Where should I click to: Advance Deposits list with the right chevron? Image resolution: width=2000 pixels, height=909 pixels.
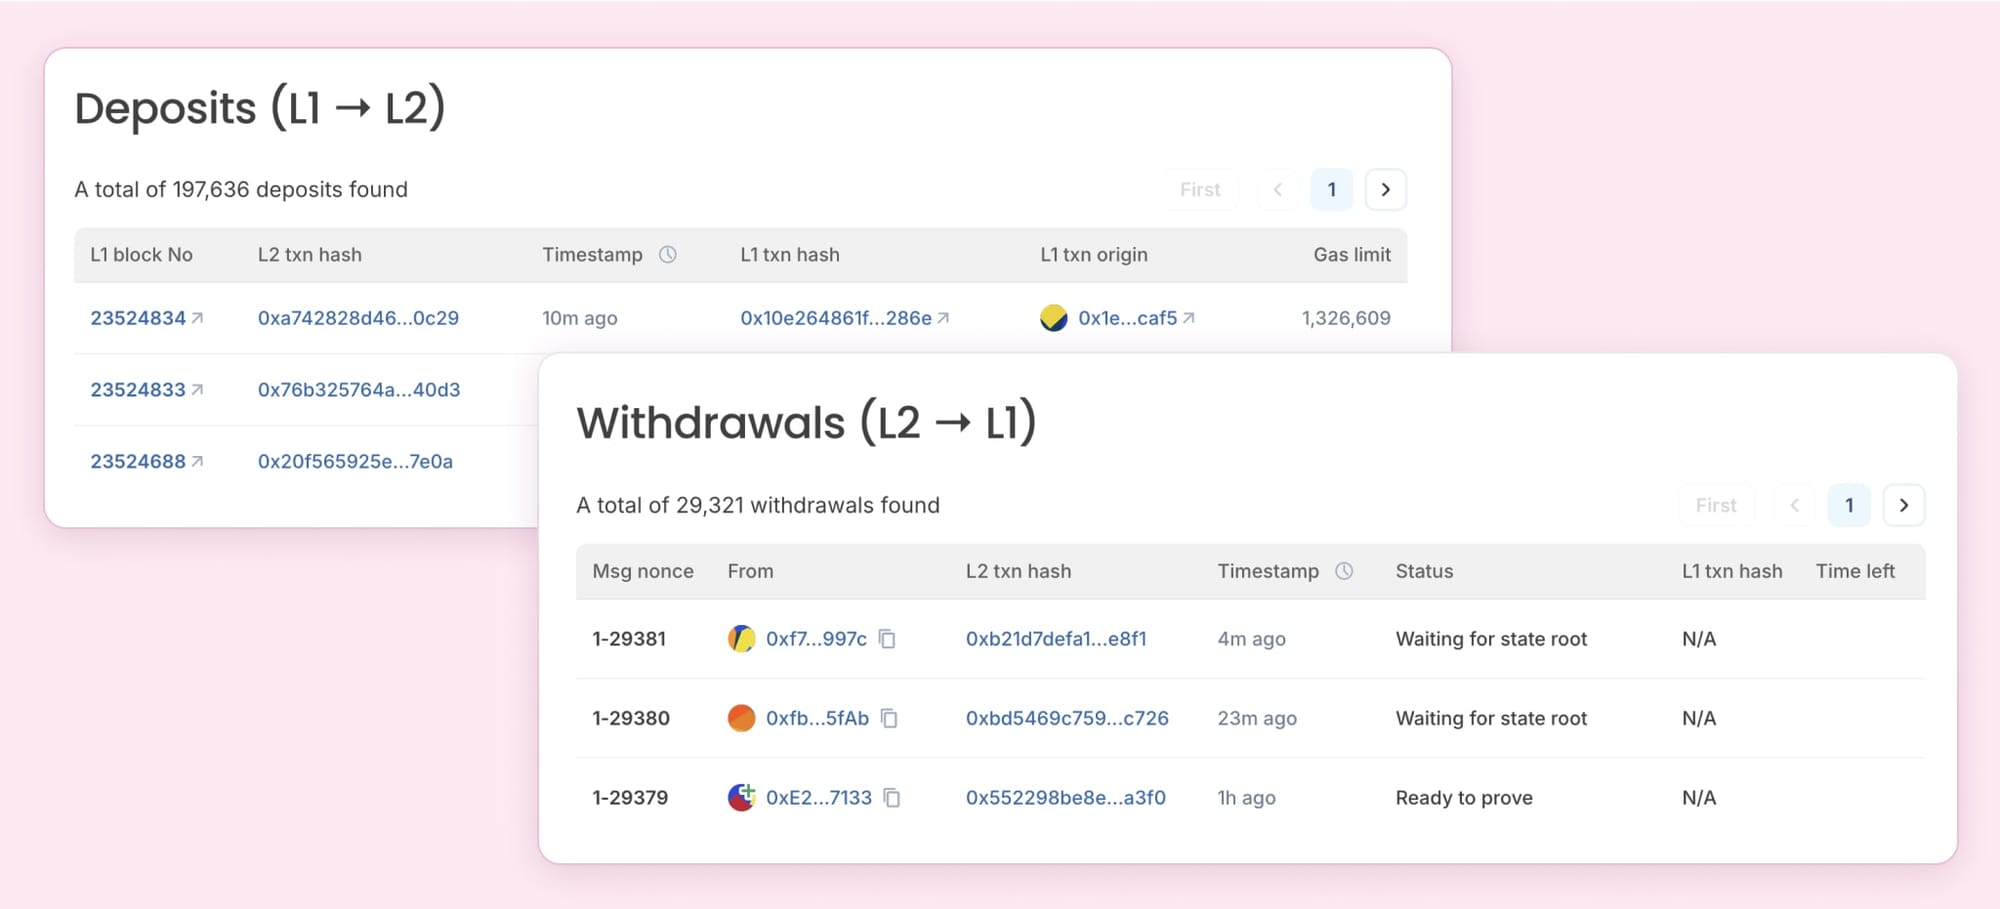[x=1386, y=189]
